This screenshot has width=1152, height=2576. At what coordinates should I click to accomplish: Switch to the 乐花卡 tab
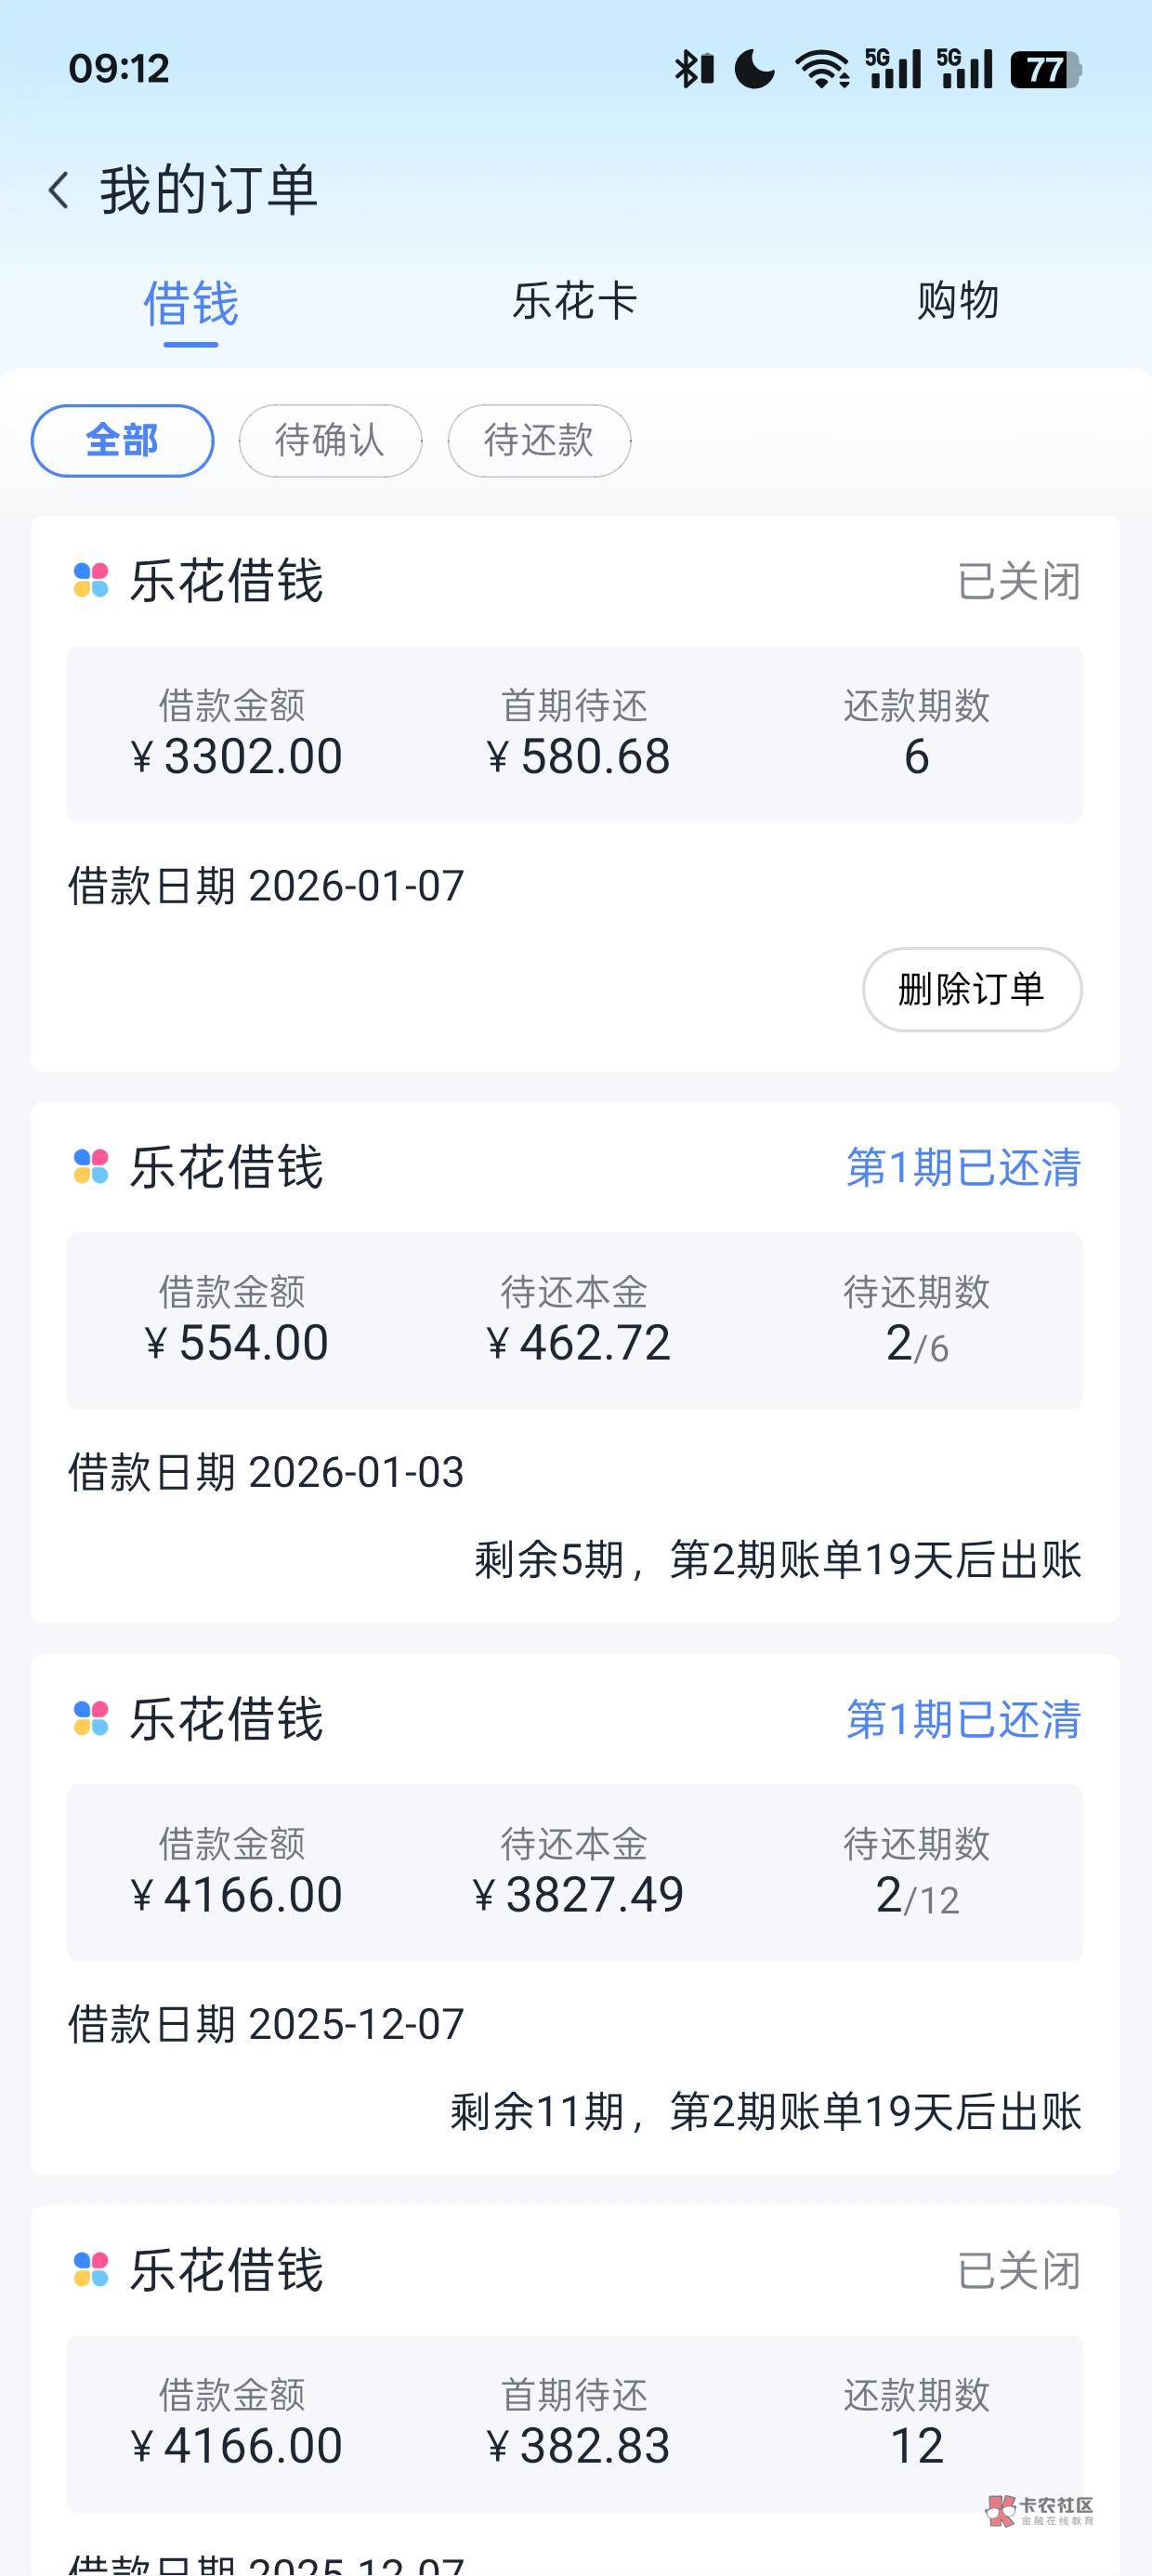(575, 301)
